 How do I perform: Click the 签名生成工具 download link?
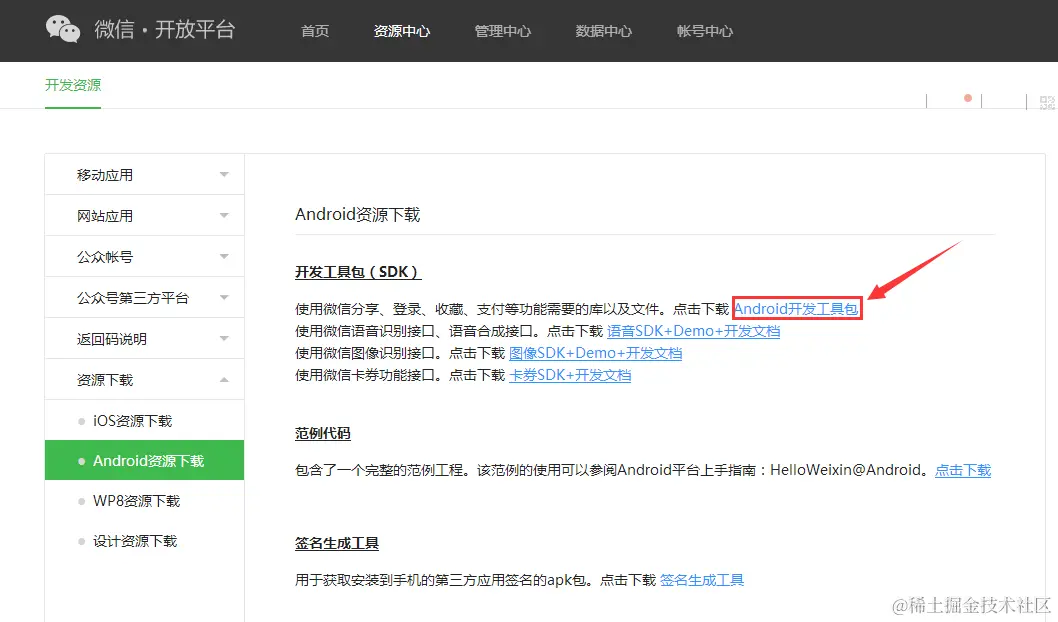(702, 580)
